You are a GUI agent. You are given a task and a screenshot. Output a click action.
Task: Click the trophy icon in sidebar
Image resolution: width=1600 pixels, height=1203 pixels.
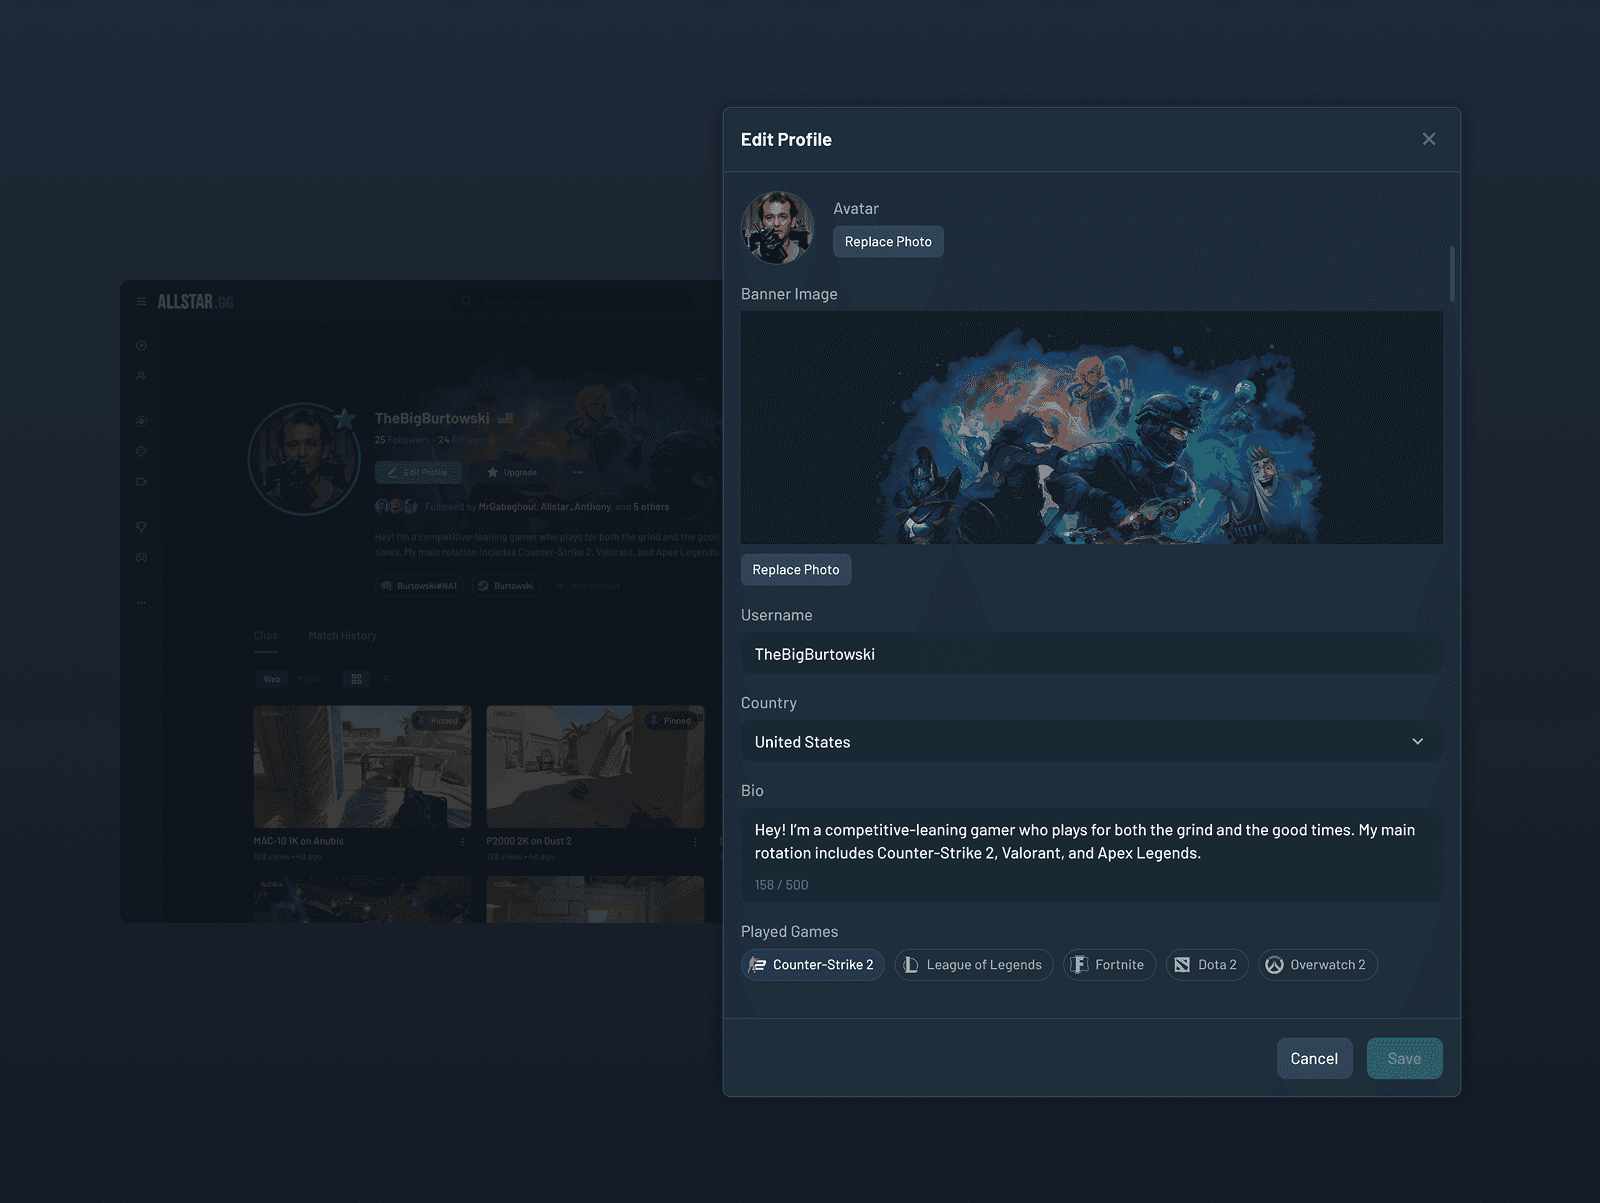(x=141, y=527)
